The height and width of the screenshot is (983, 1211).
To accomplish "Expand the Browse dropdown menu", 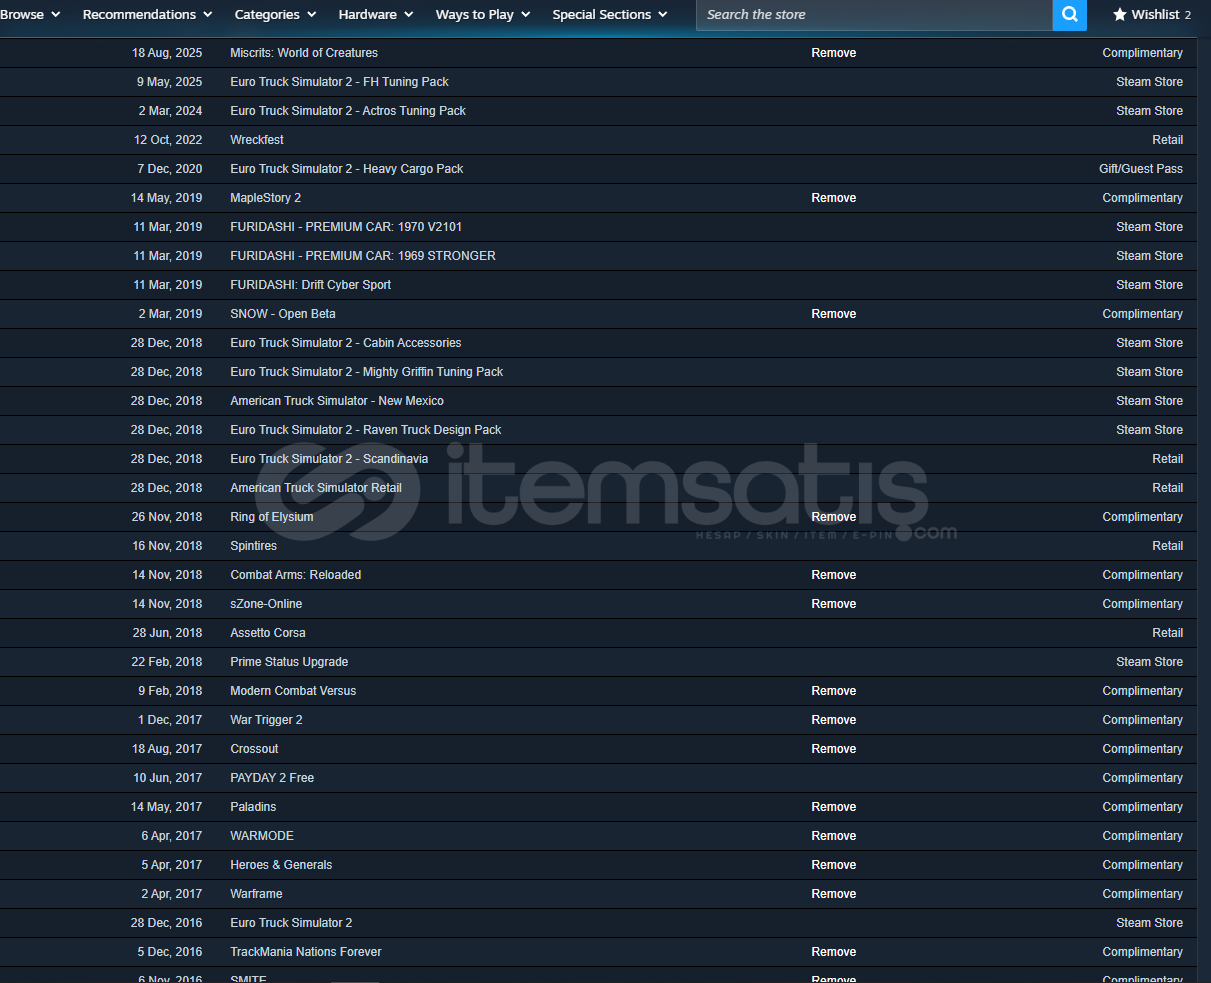I will pos(30,14).
